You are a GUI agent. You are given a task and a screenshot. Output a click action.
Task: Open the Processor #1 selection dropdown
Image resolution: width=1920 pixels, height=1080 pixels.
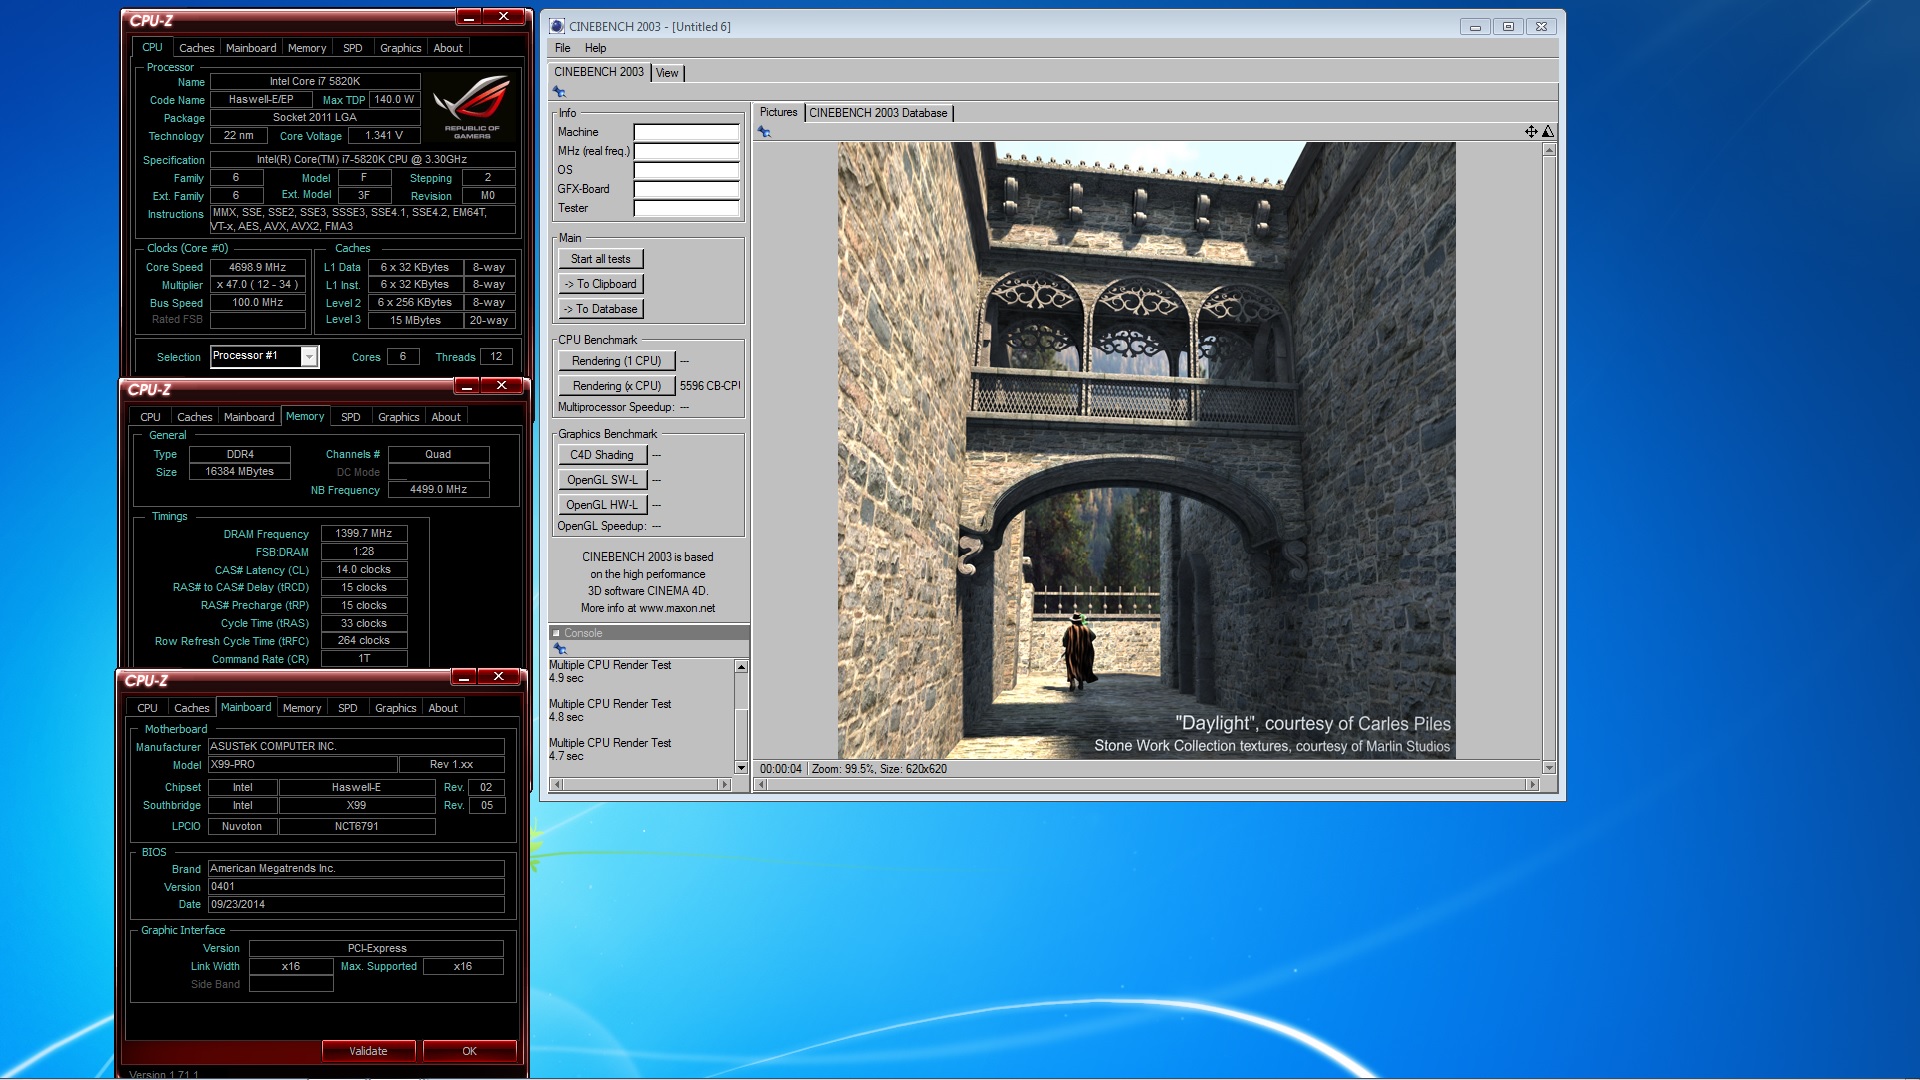[309, 357]
